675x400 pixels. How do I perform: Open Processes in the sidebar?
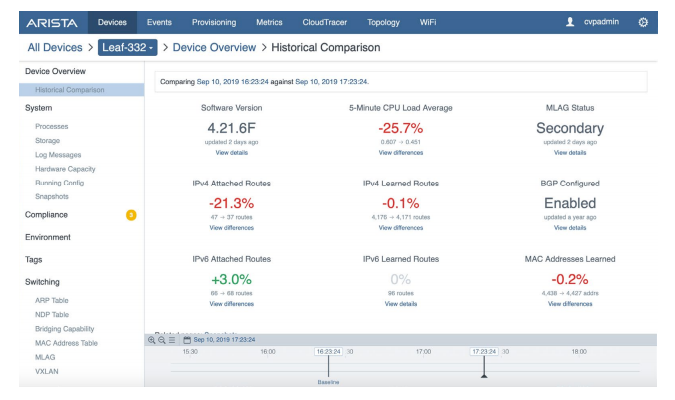[x=52, y=127]
